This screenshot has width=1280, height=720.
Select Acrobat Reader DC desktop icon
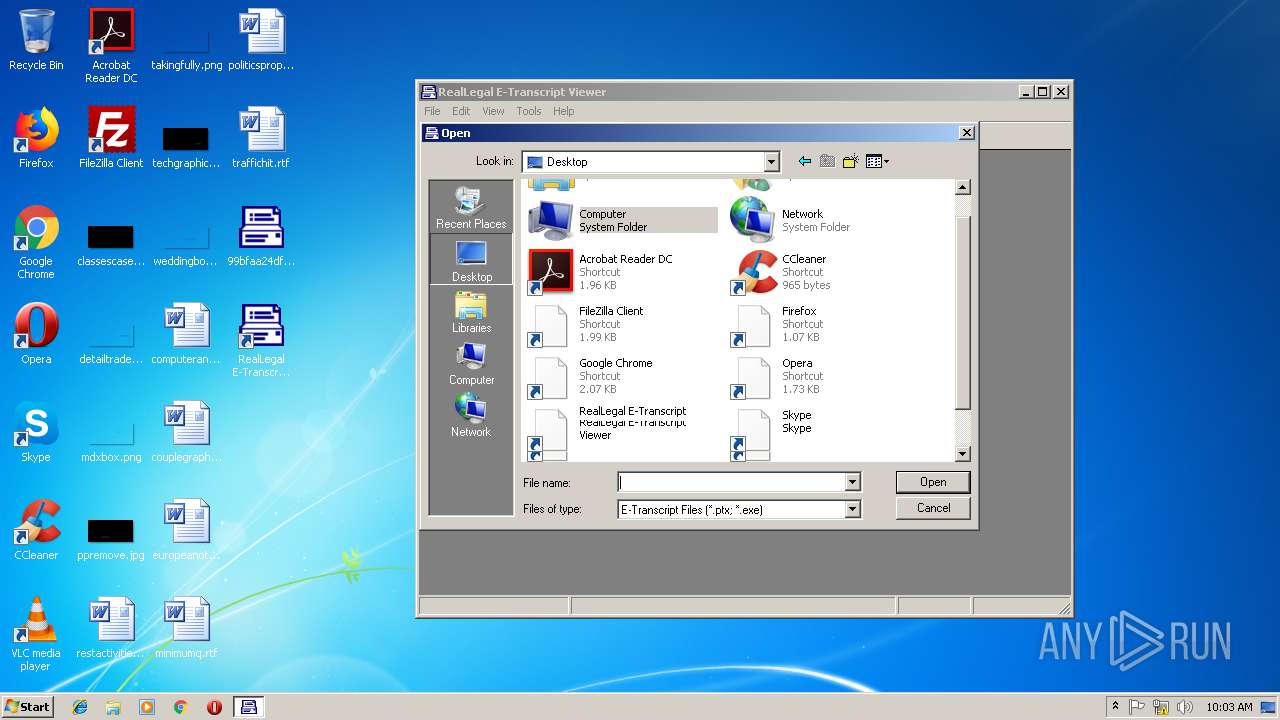[111, 46]
